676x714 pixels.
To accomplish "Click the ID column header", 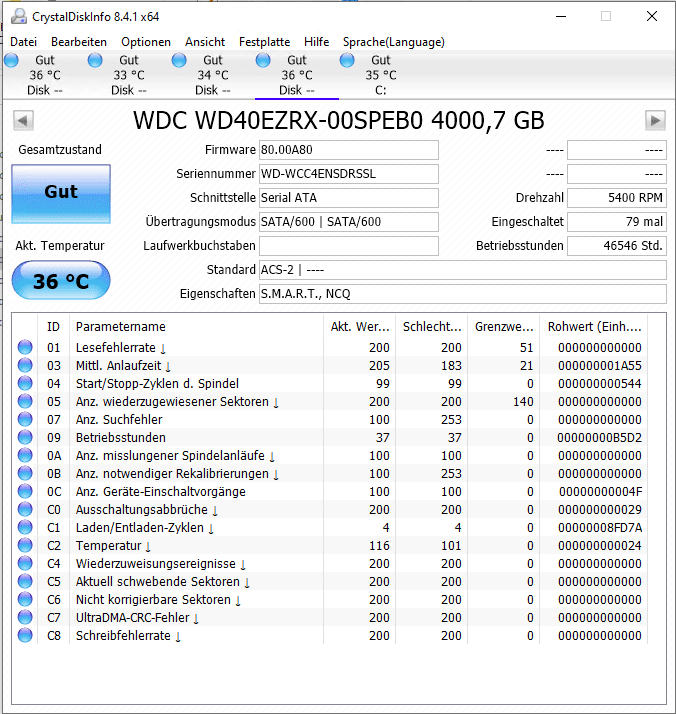I will tap(53, 326).
